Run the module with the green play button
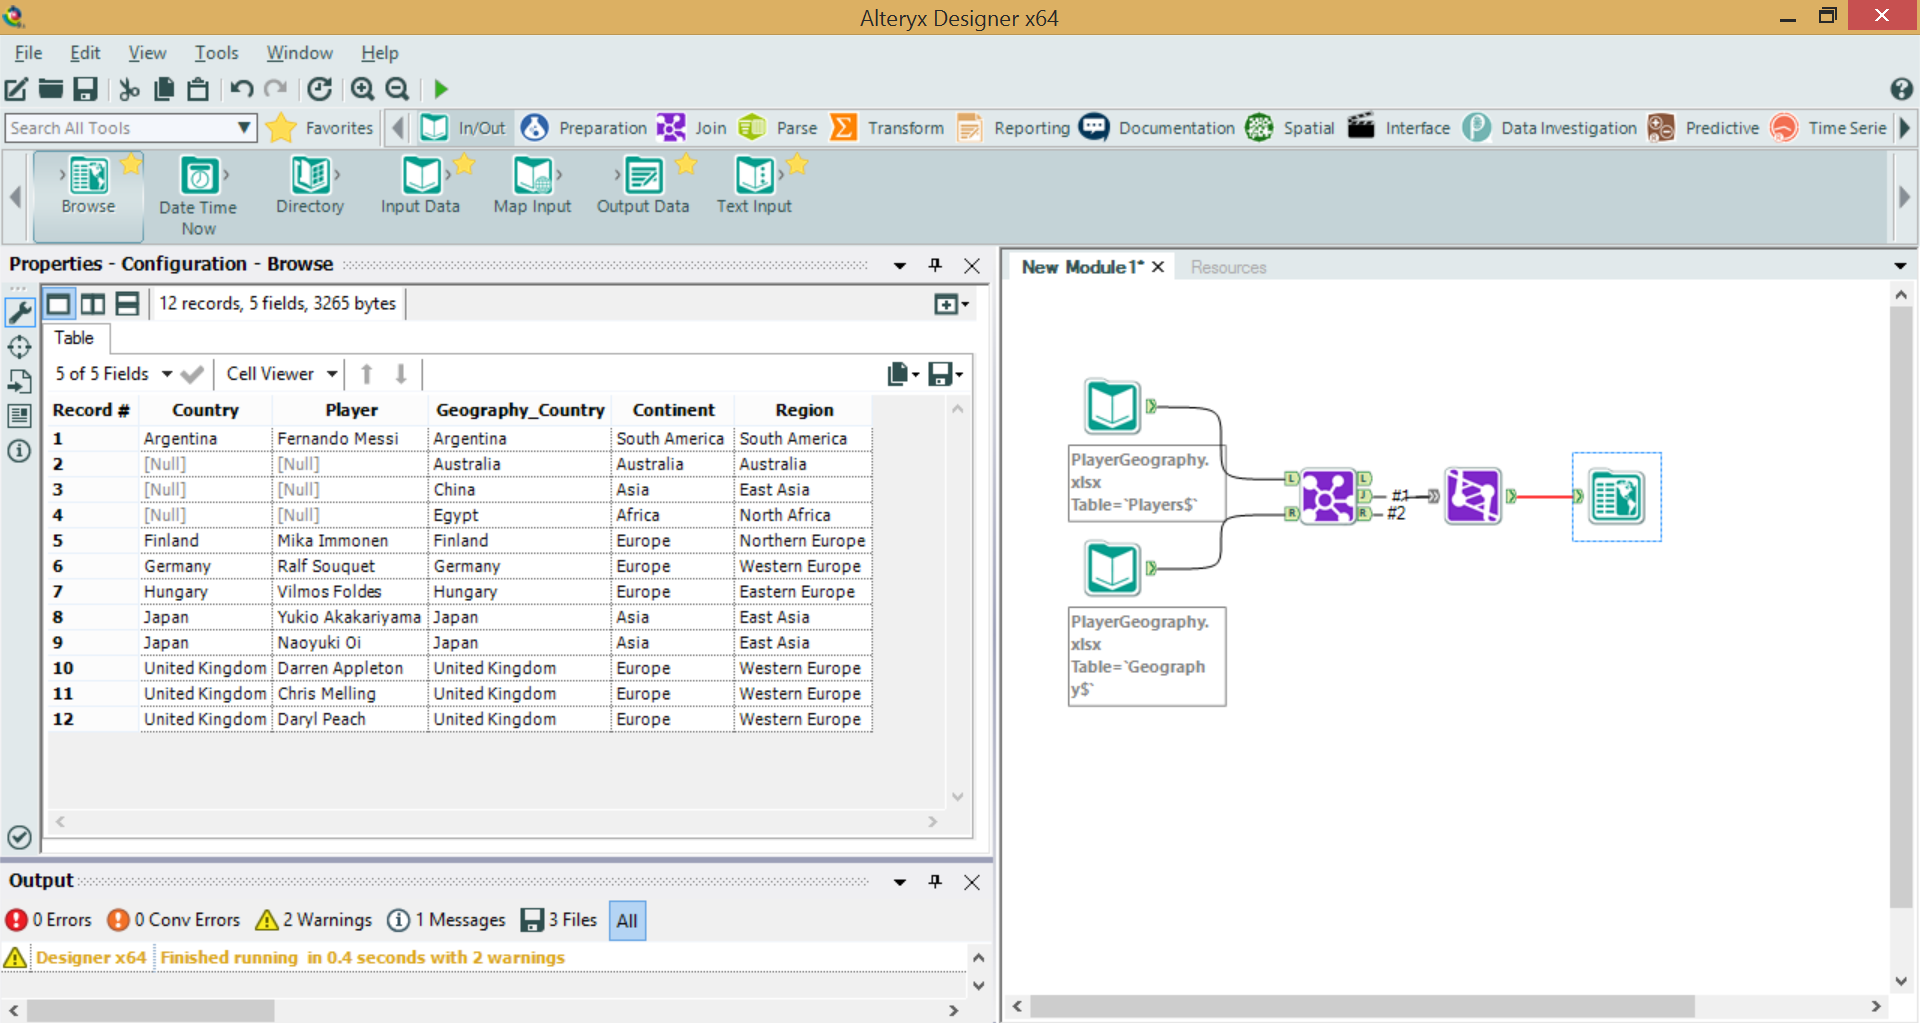Viewport: 1920px width, 1023px height. point(441,89)
